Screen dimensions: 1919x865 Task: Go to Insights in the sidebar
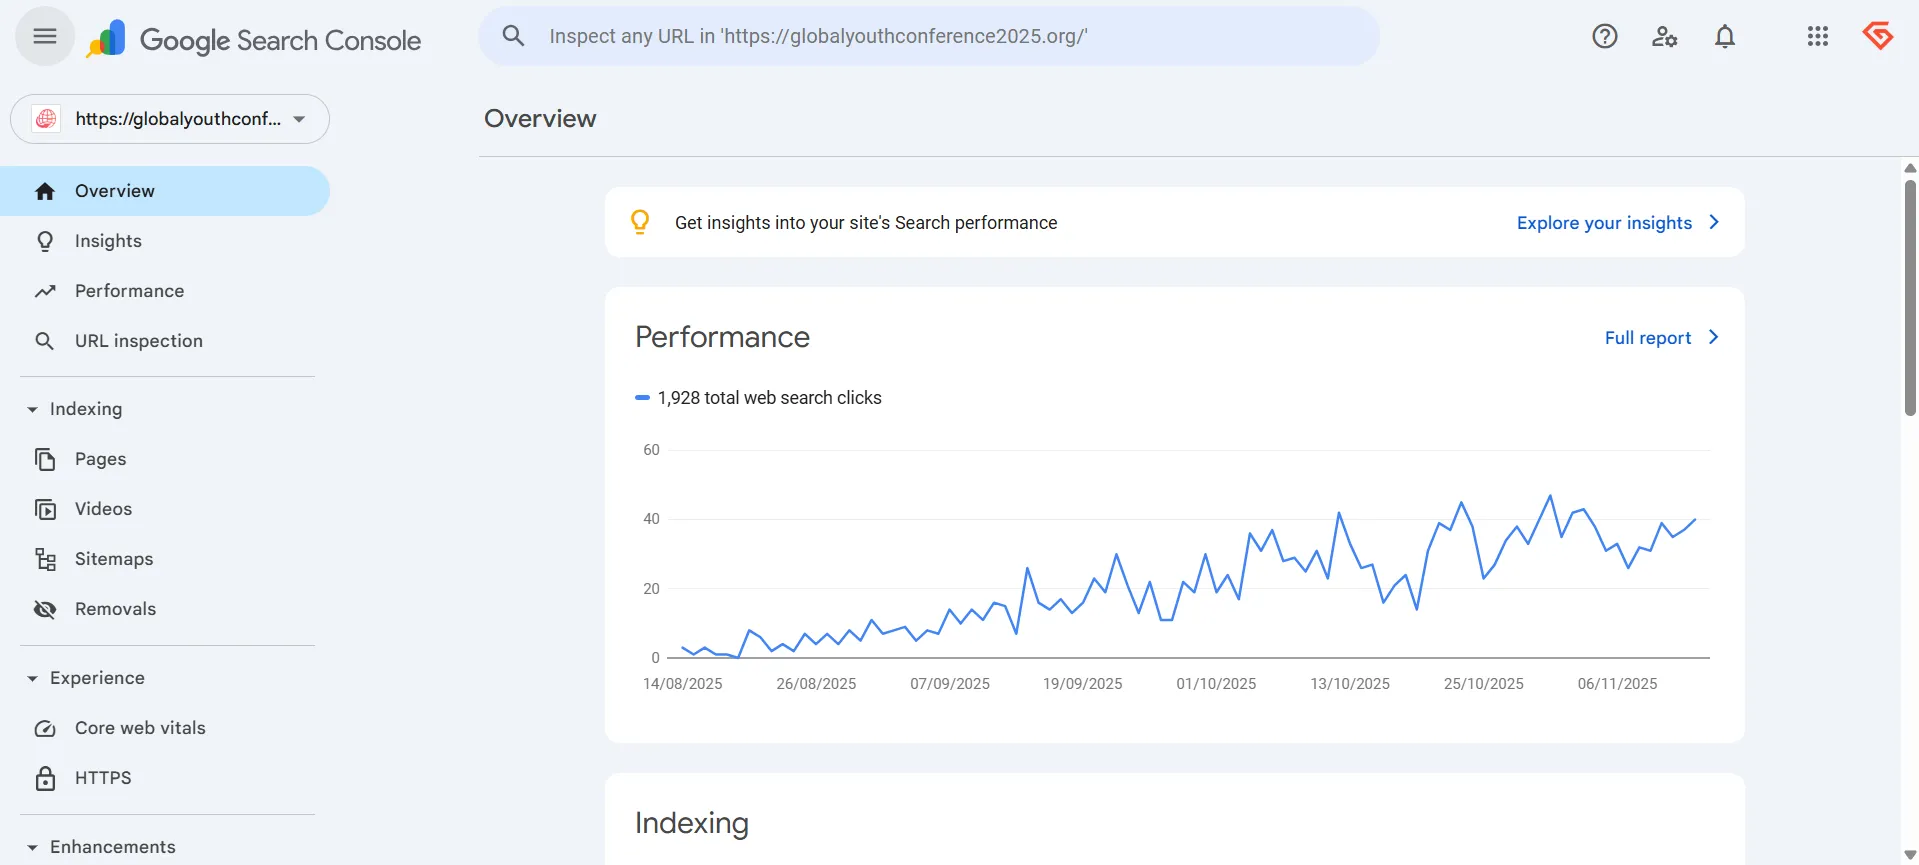(108, 241)
